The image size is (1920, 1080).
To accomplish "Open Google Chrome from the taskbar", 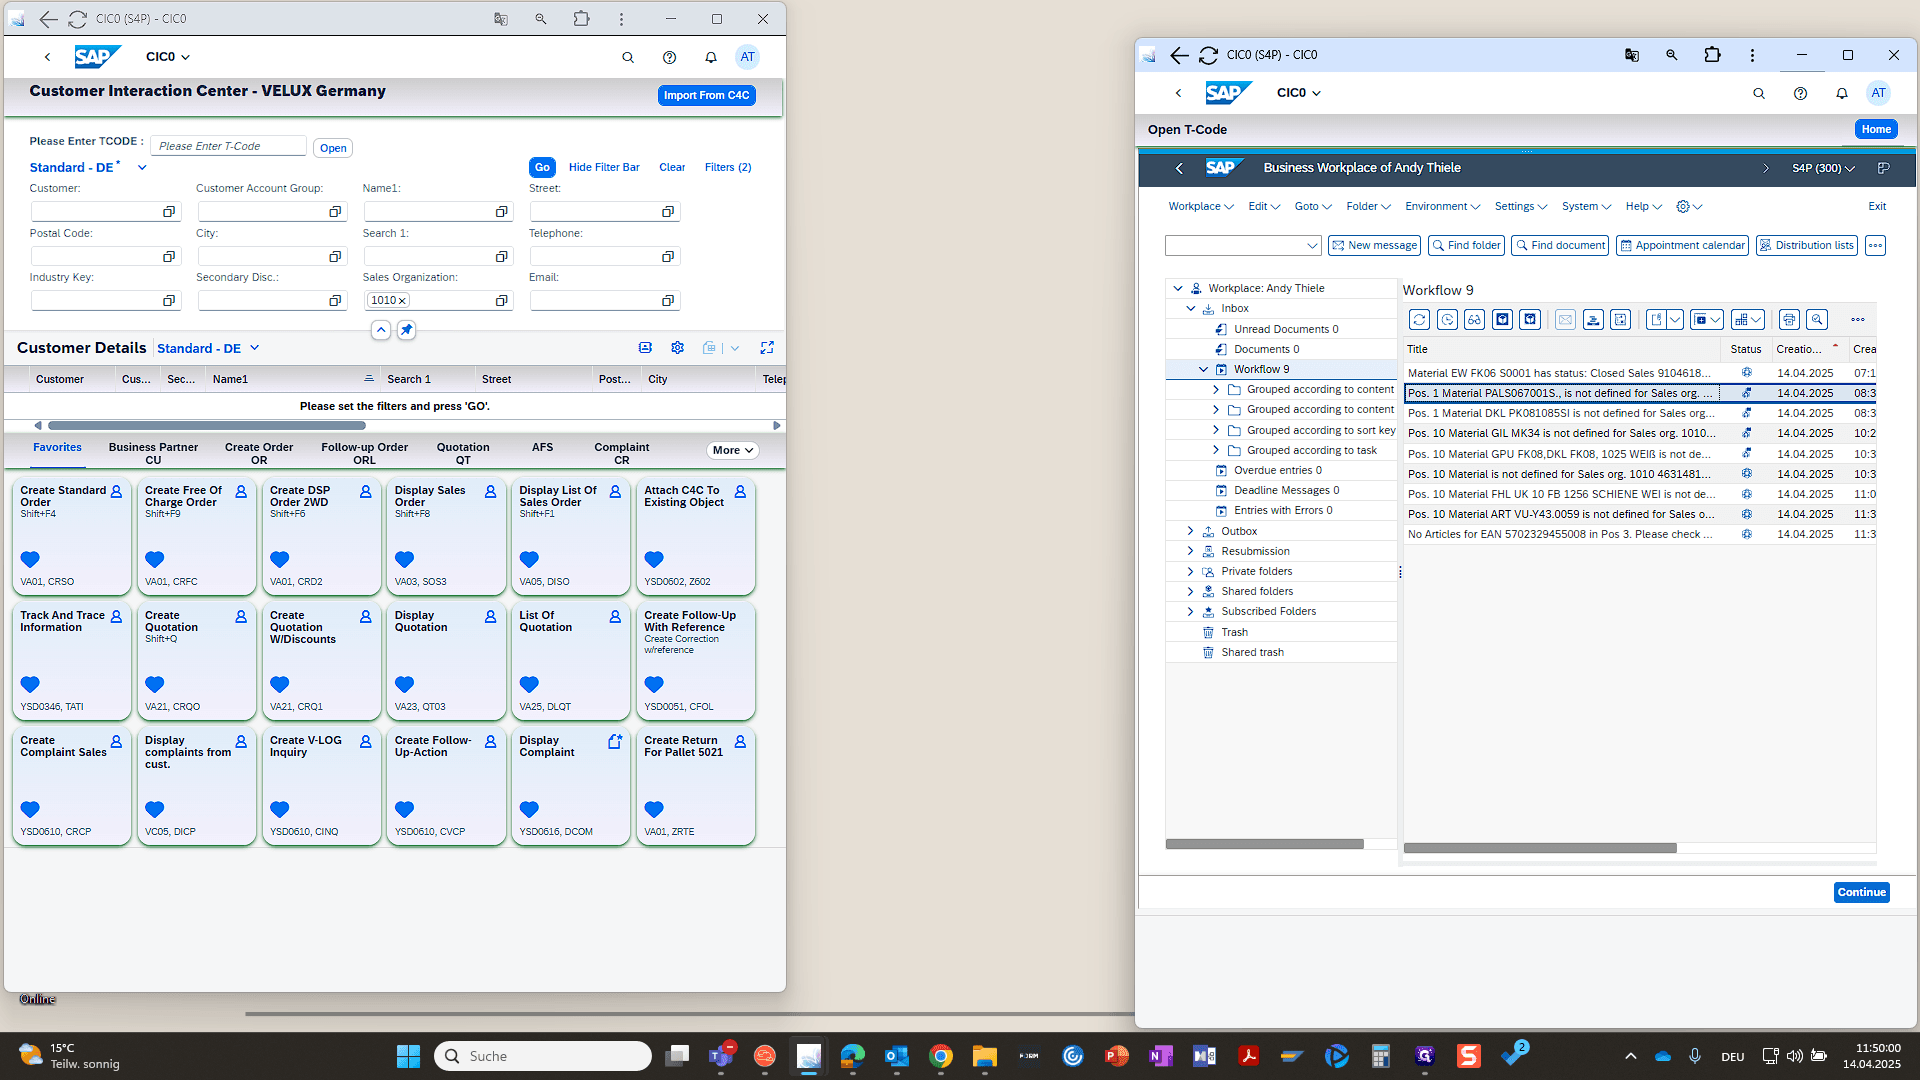I will coord(941,1056).
